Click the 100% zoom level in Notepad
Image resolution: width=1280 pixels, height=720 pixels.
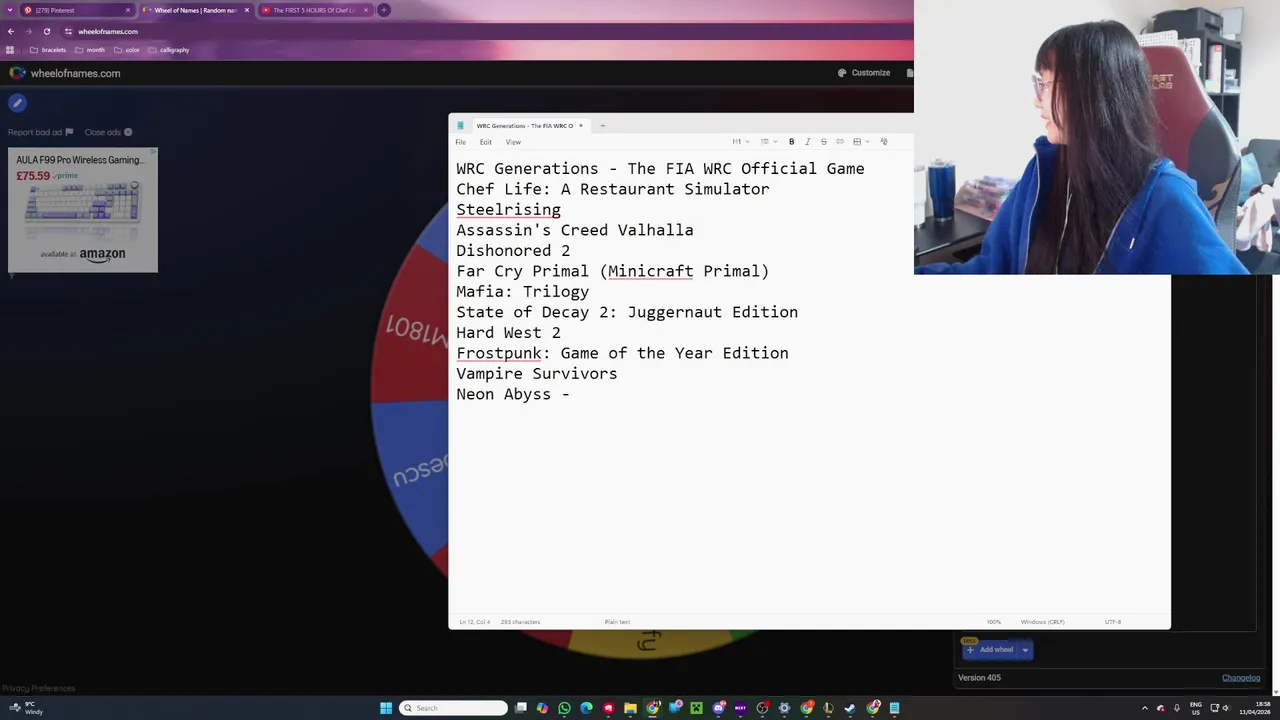coord(994,622)
